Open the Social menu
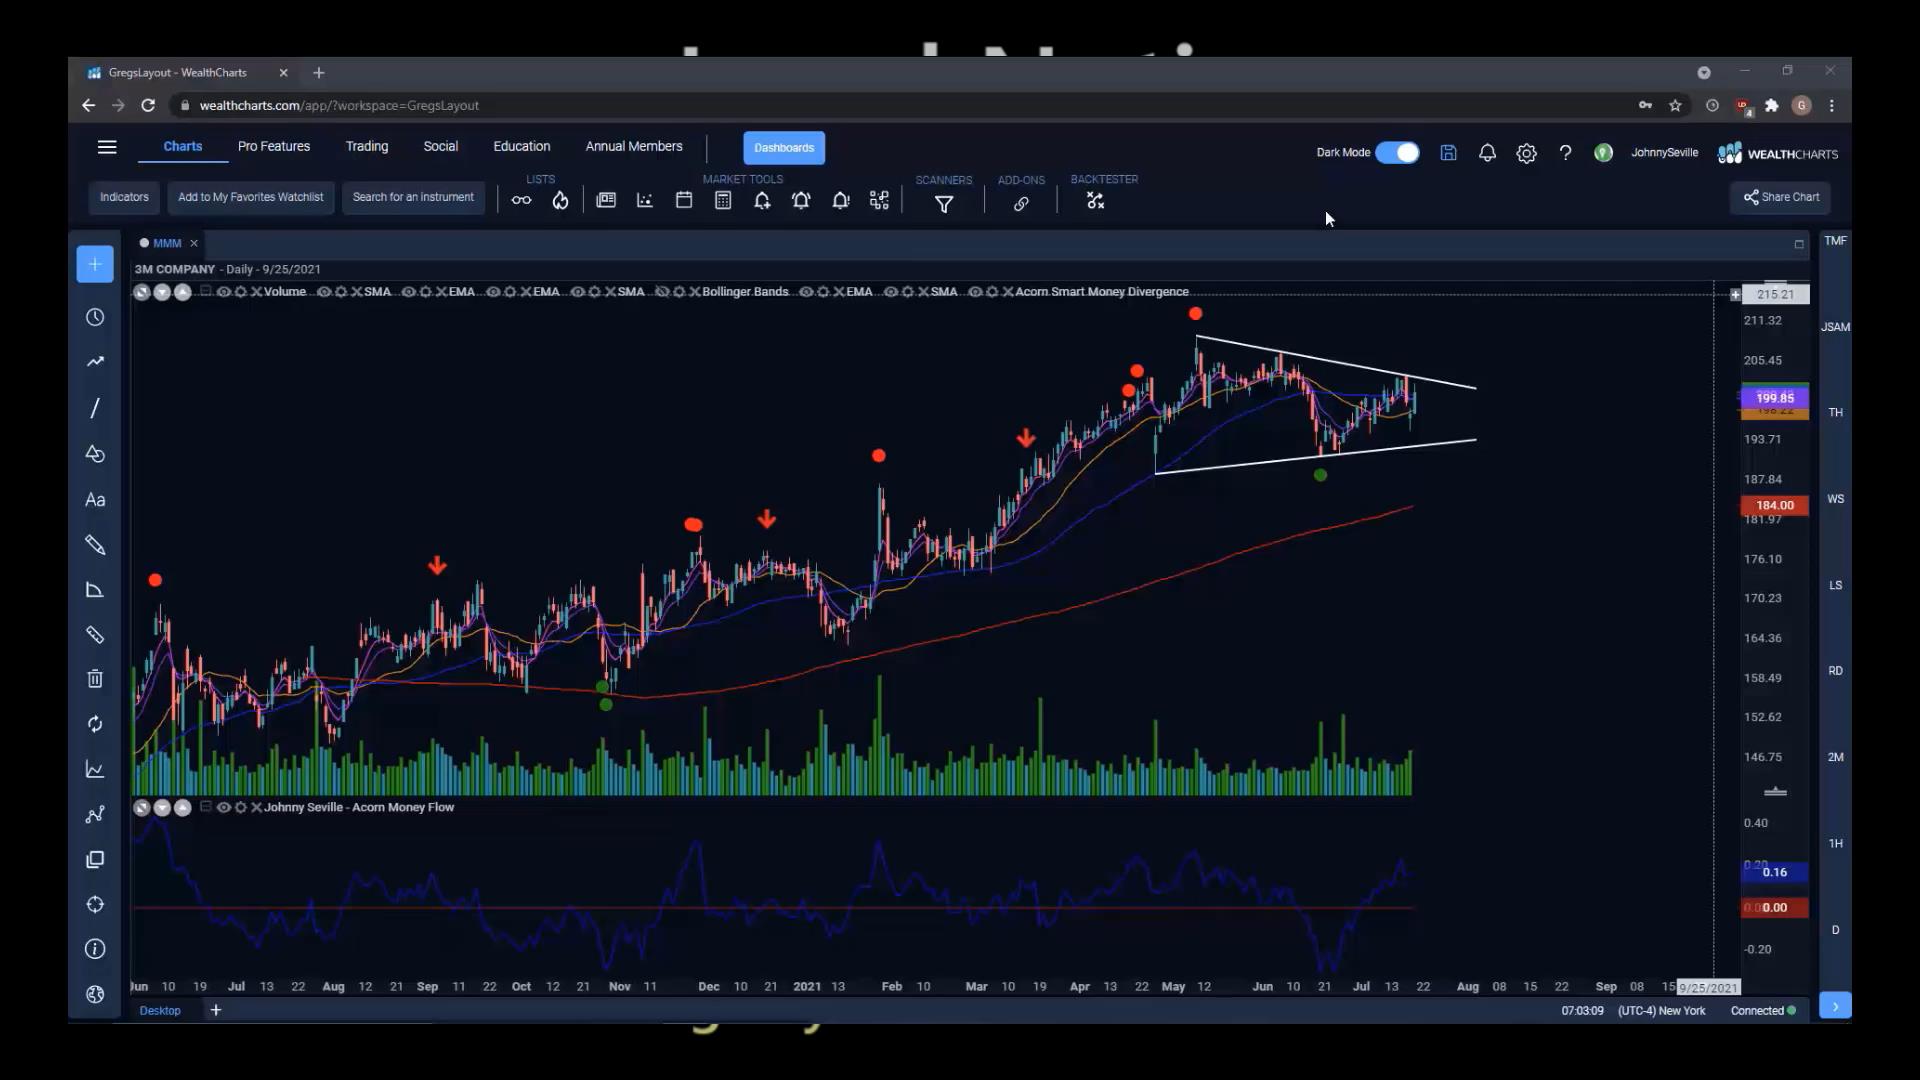The height and width of the screenshot is (1080, 1920). point(441,146)
